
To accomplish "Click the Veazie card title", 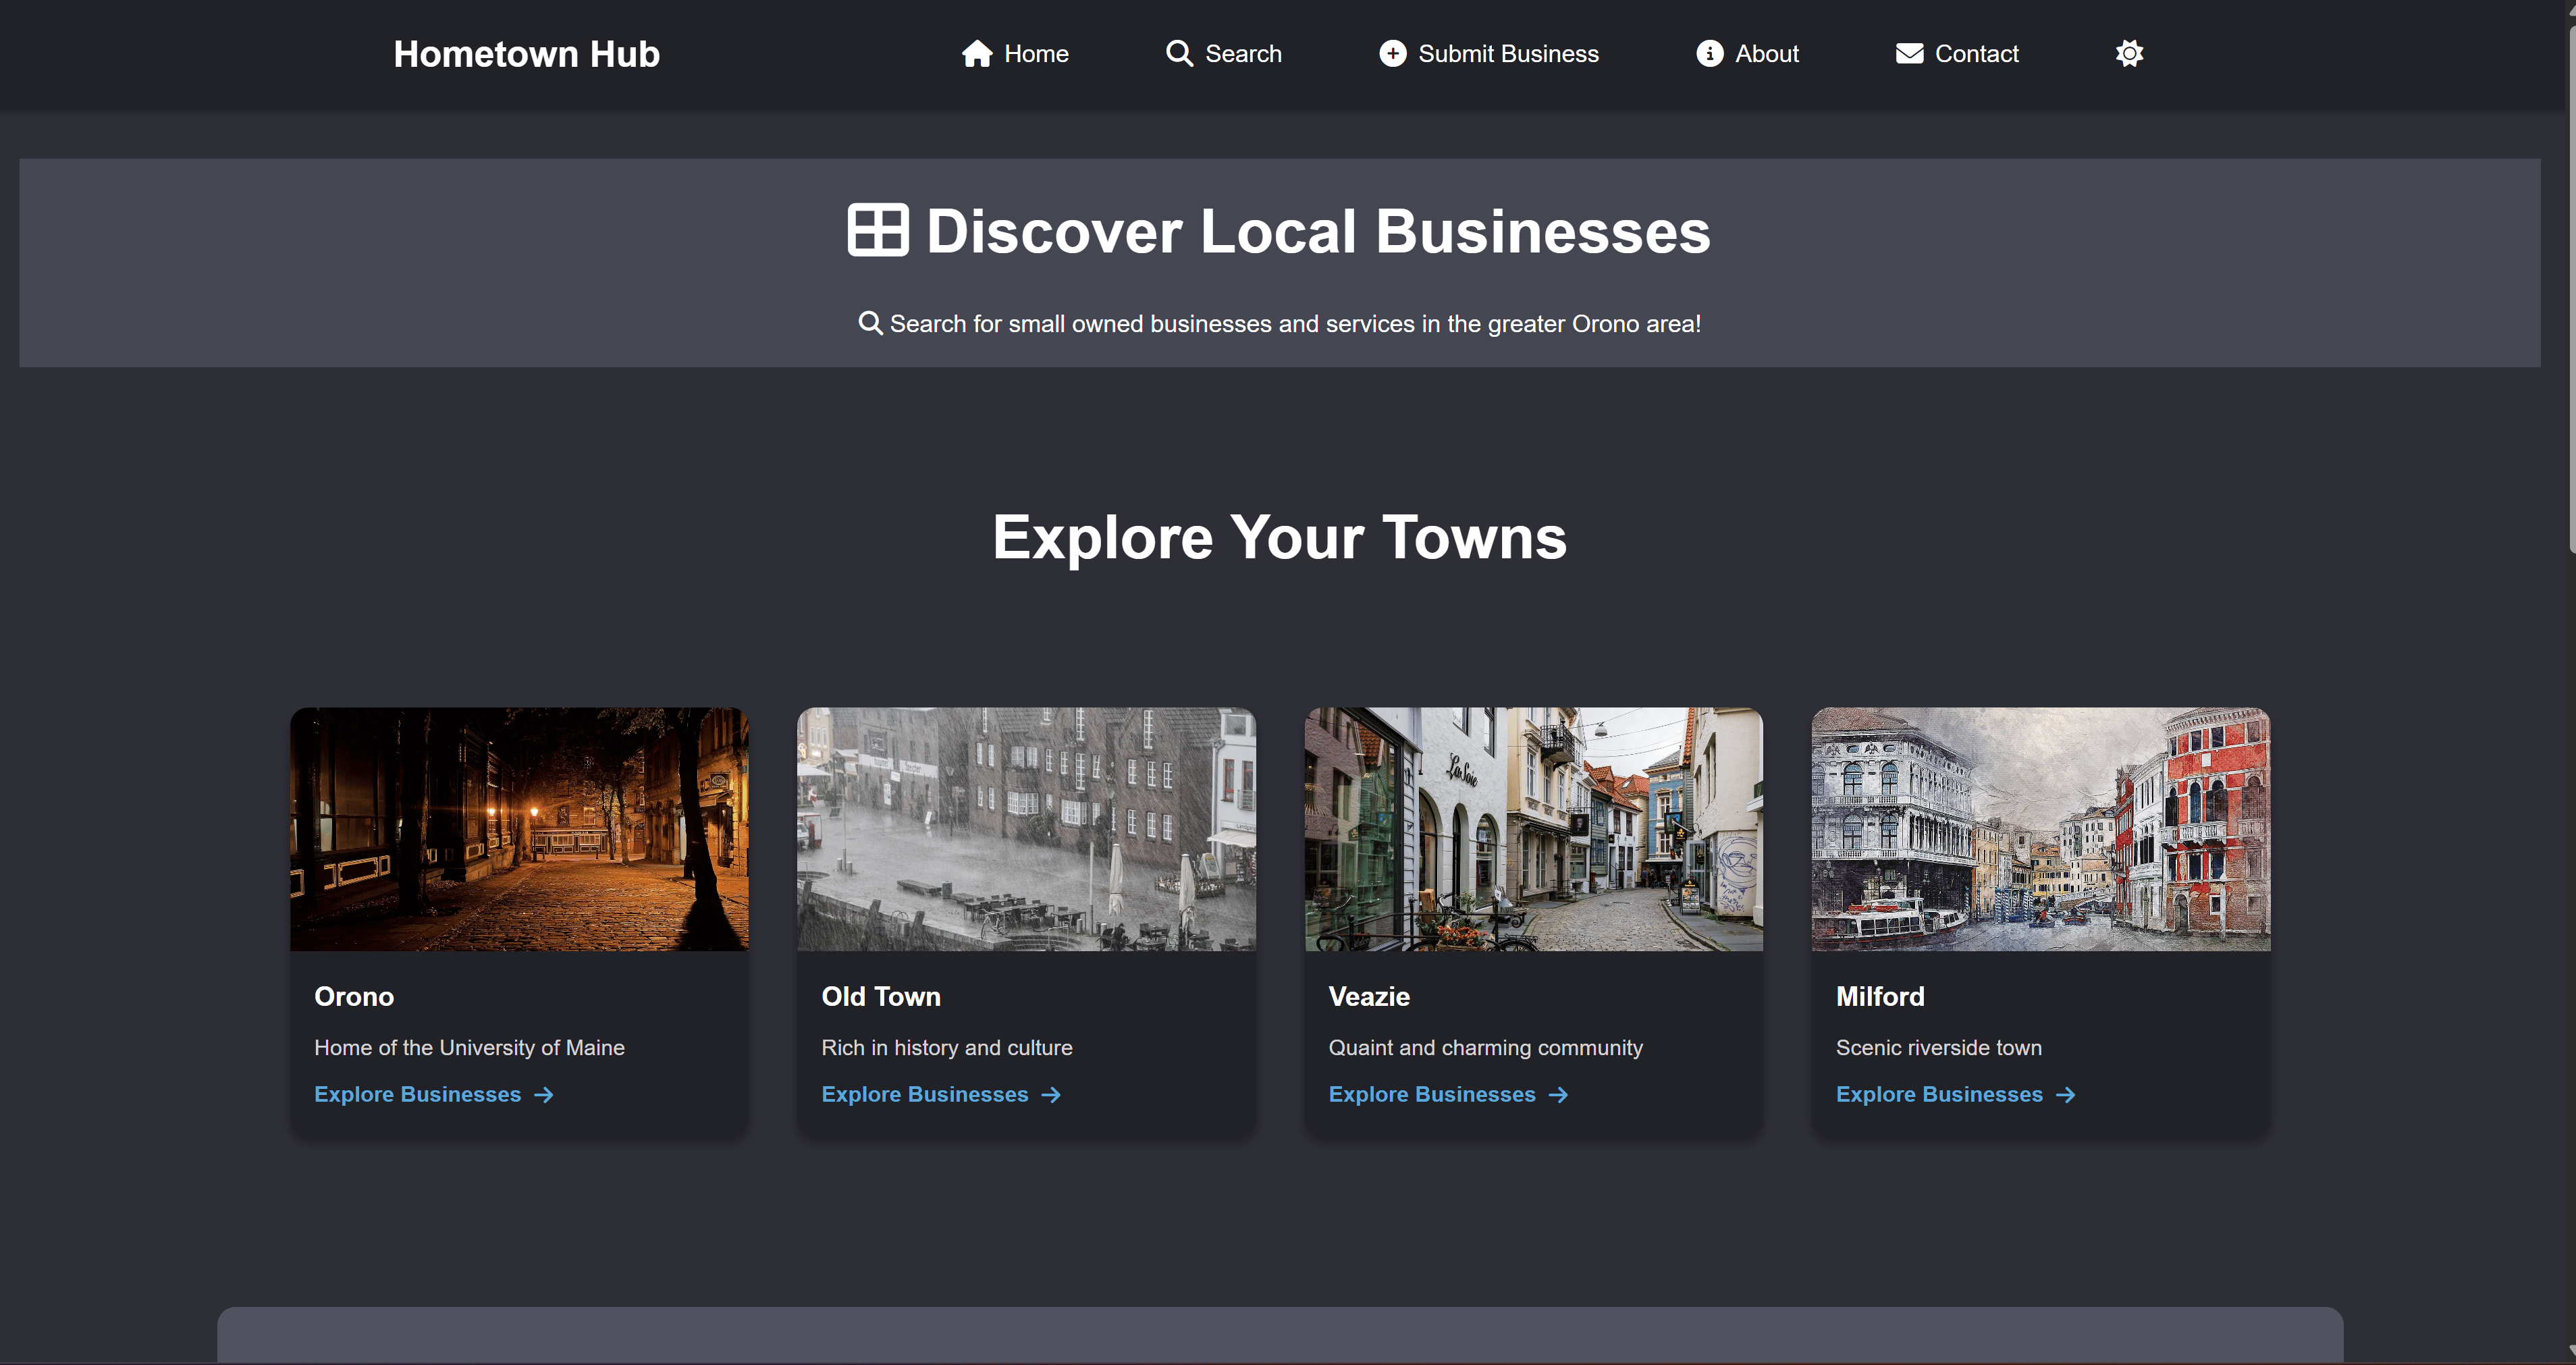I will click(1369, 997).
